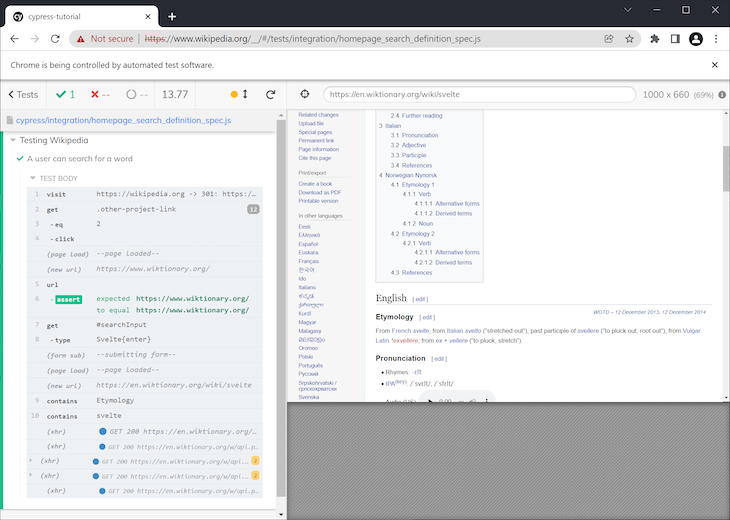This screenshot has height=520, width=730.
Task: Click the 12 elements badge
Action: 253,209
